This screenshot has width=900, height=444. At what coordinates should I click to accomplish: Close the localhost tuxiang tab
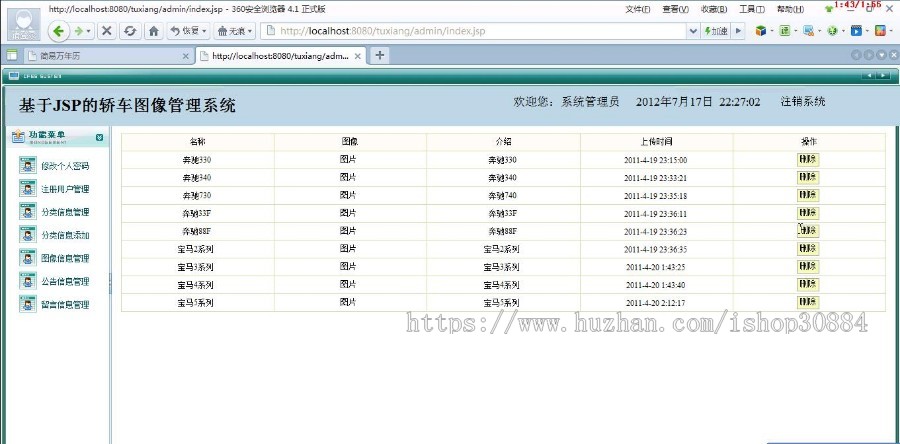tap(357, 56)
